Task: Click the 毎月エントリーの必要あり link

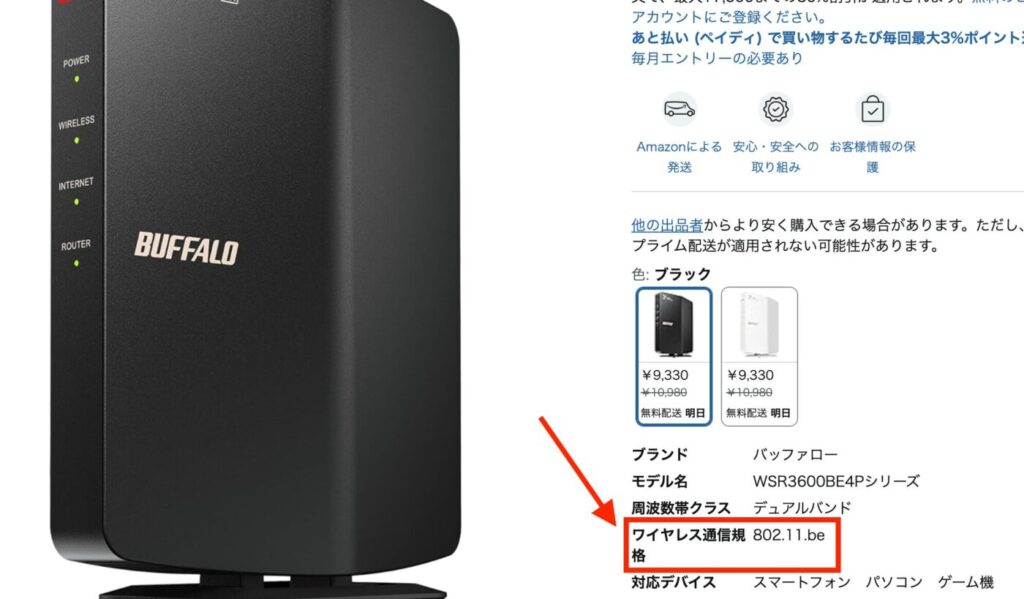Action: coord(717,58)
